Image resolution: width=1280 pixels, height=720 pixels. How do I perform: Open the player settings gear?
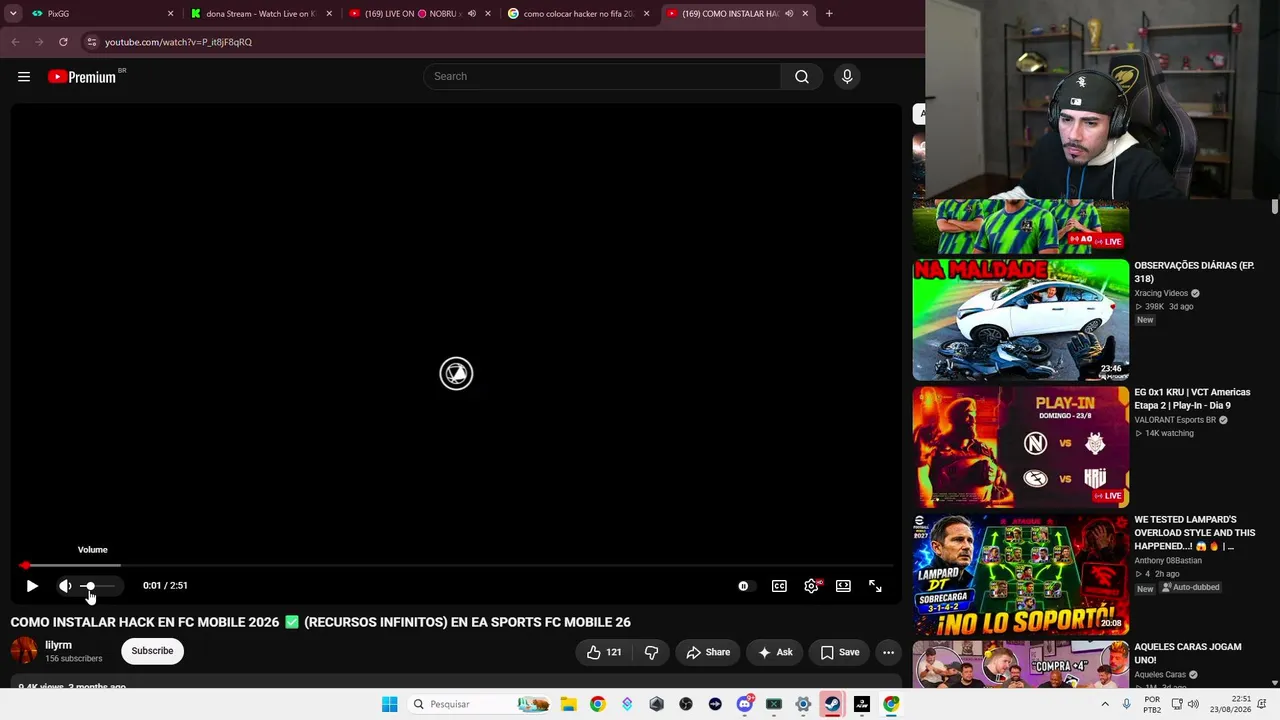811,586
